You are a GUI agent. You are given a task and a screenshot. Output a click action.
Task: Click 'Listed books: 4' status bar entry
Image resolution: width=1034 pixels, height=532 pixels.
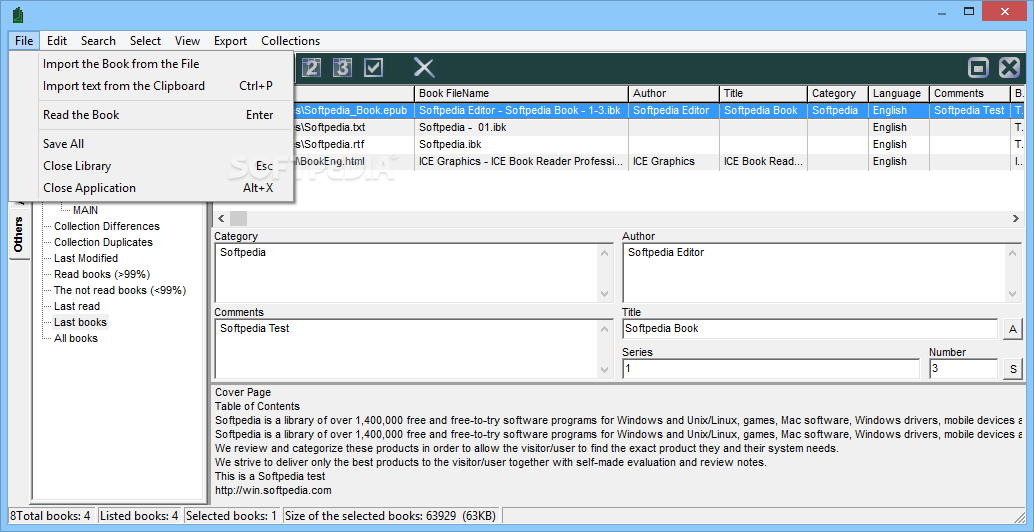[x=139, y=516]
